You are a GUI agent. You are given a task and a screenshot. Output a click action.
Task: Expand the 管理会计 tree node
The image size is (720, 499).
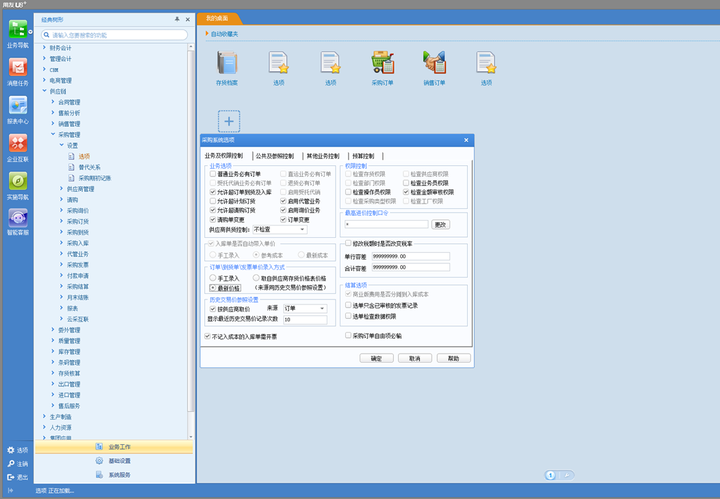[44, 58]
